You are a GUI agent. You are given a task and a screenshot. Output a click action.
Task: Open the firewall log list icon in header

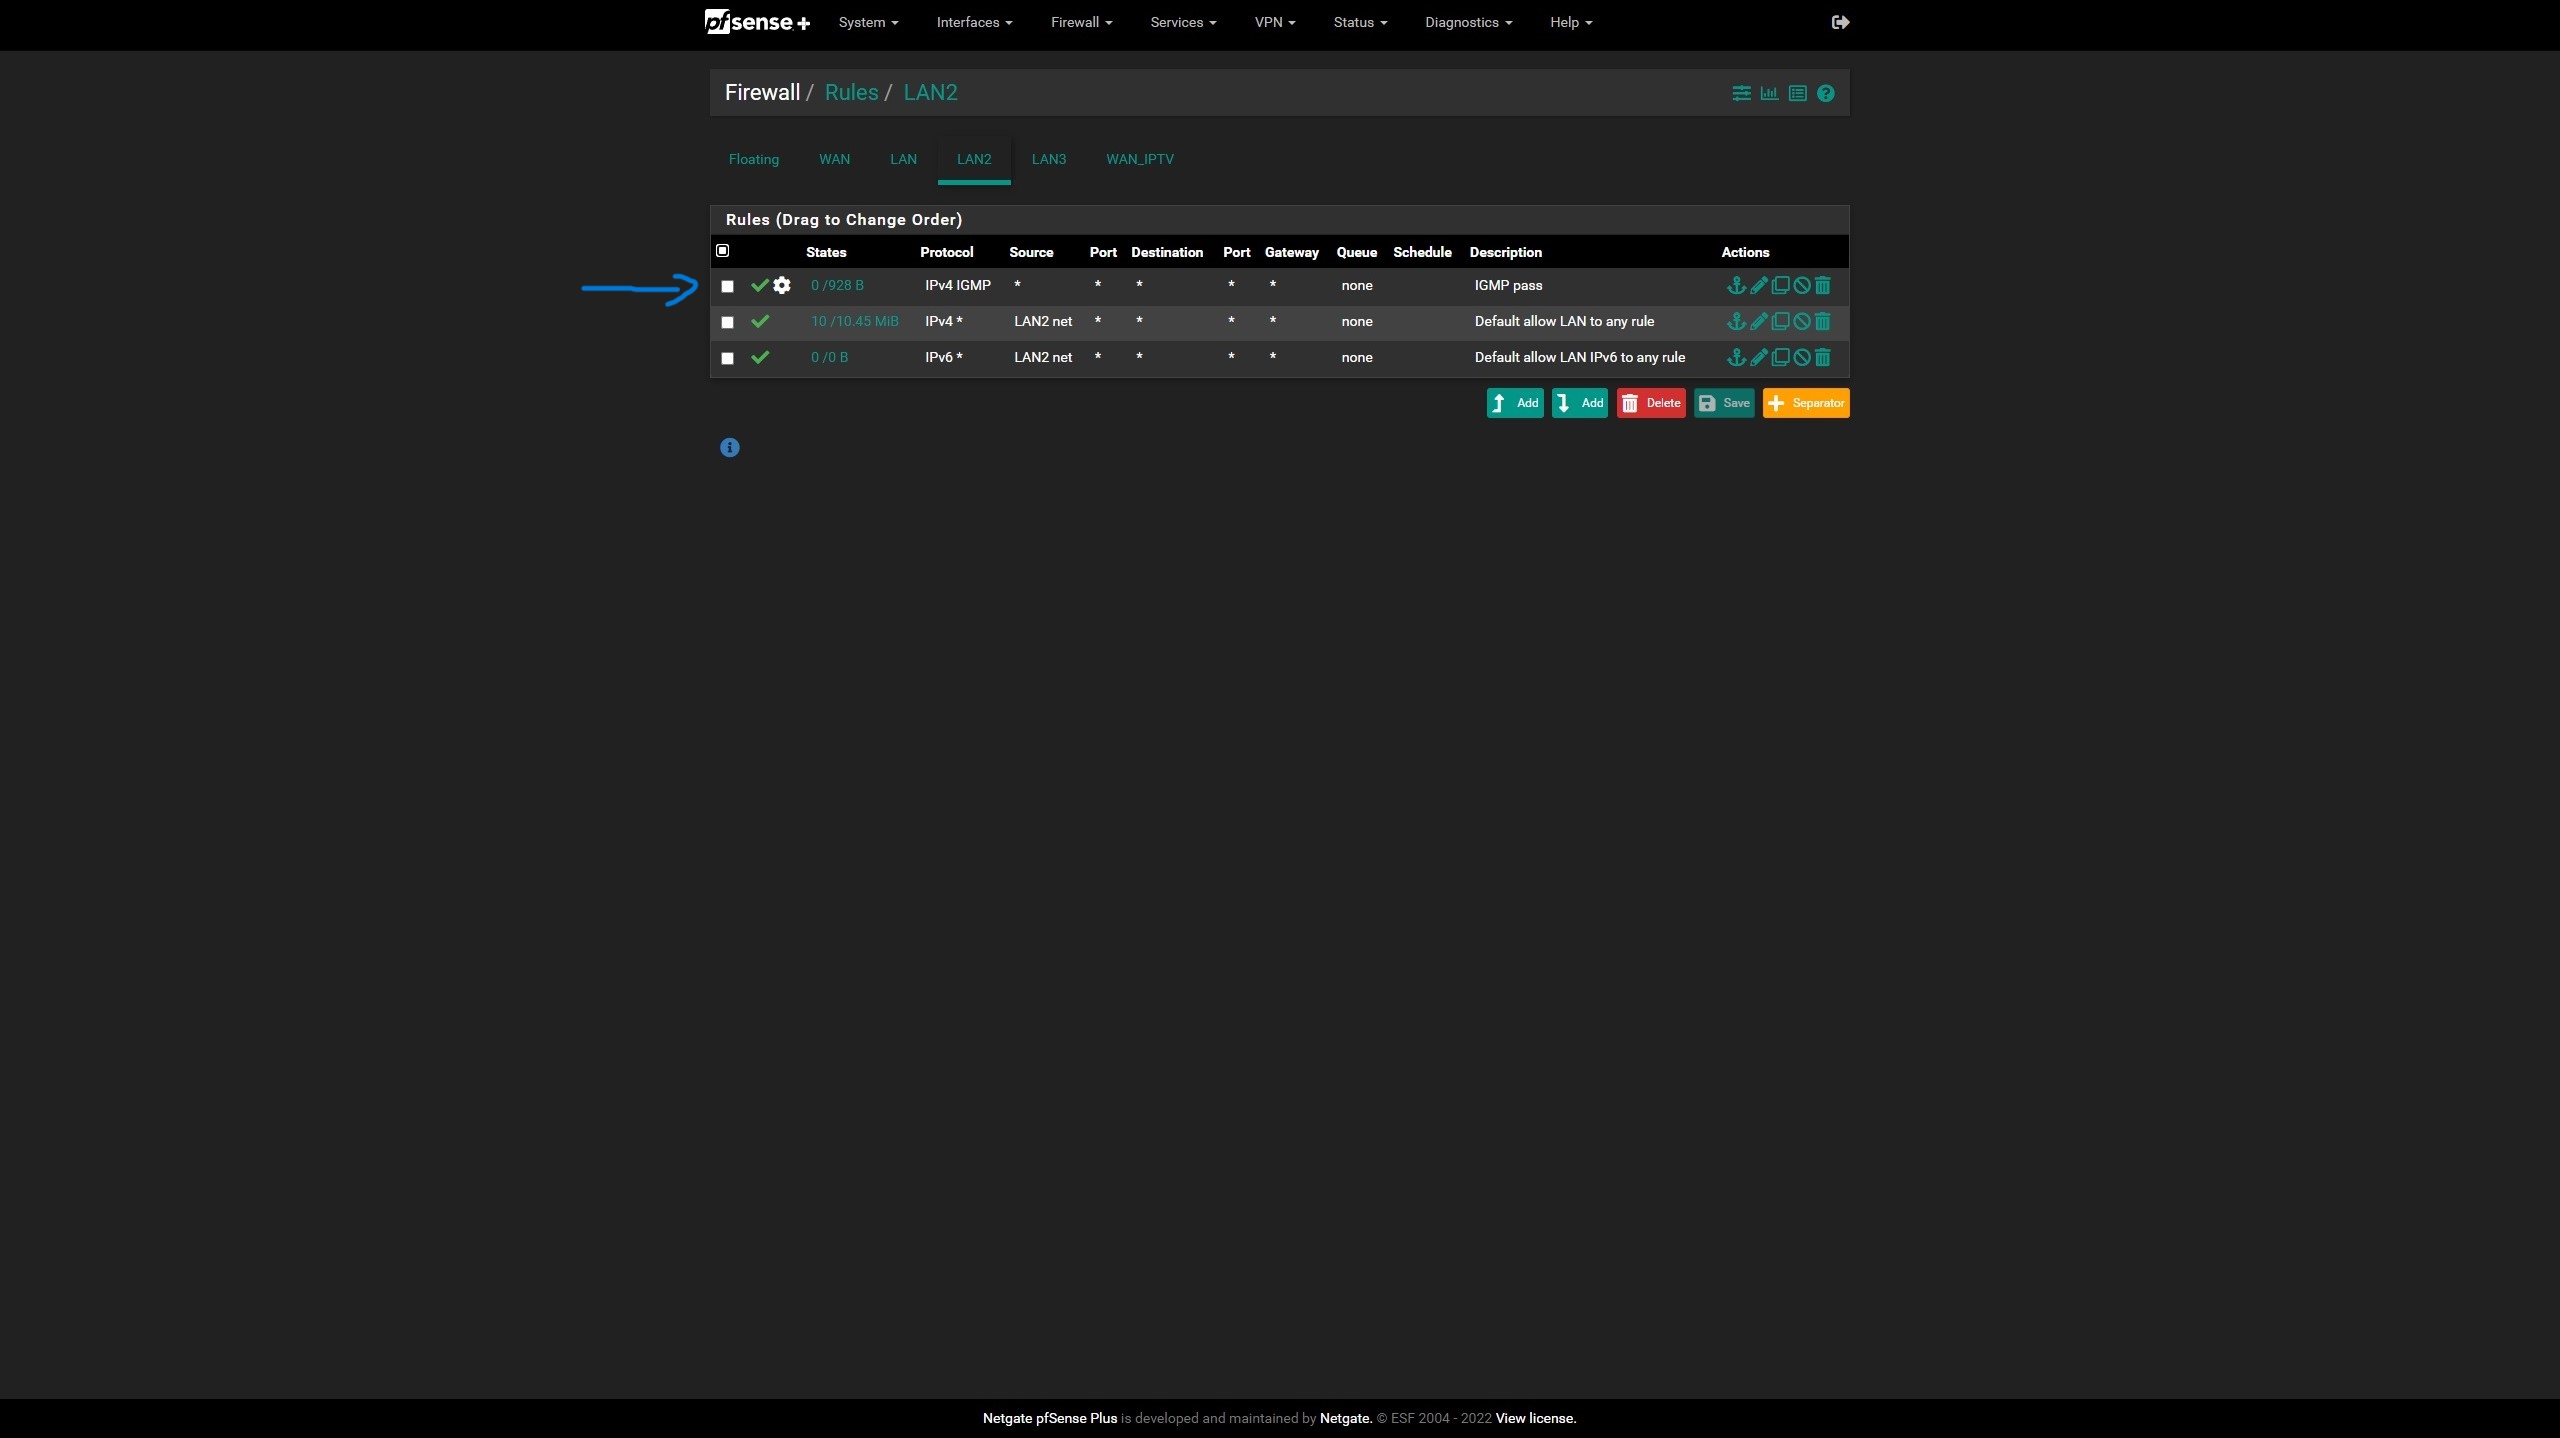click(1798, 93)
